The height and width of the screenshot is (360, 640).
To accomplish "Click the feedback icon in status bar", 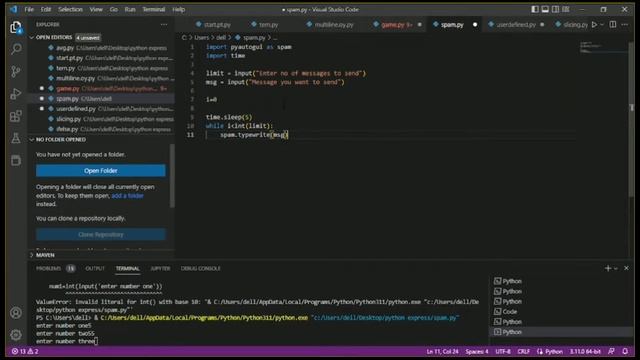I will (611, 351).
